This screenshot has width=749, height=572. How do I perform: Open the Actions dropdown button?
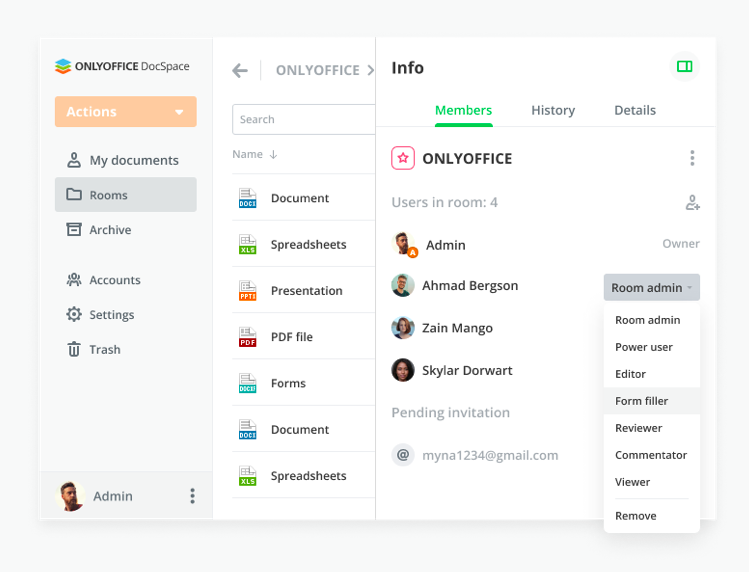tap(126, 111)
